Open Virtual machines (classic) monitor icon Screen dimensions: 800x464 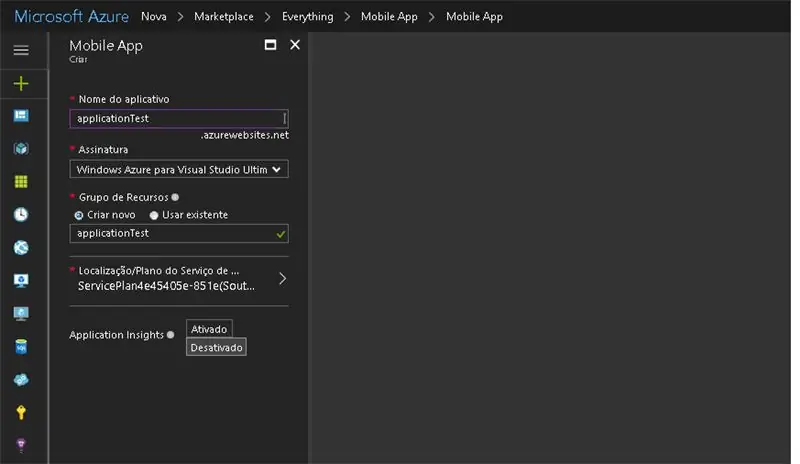[x=21, y=281]
